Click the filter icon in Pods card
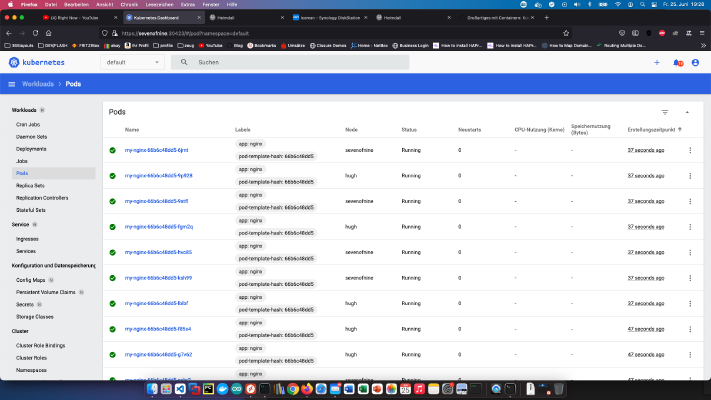The width and height of the screenshot is (711, 400). tap(665, 112)
